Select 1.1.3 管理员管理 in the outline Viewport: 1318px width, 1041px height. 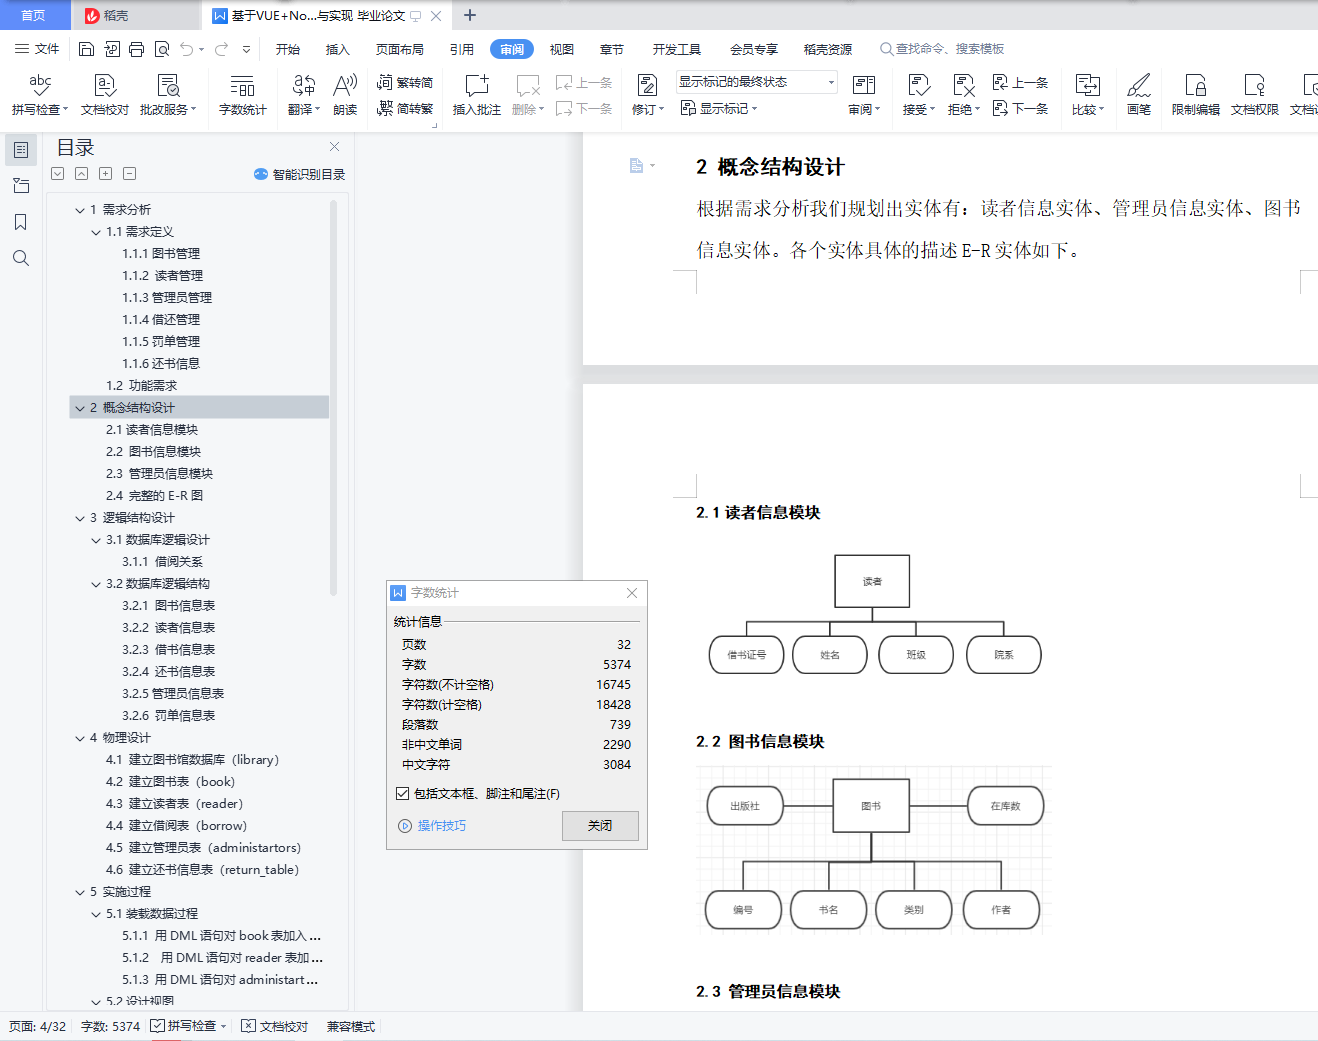[167, 298]
